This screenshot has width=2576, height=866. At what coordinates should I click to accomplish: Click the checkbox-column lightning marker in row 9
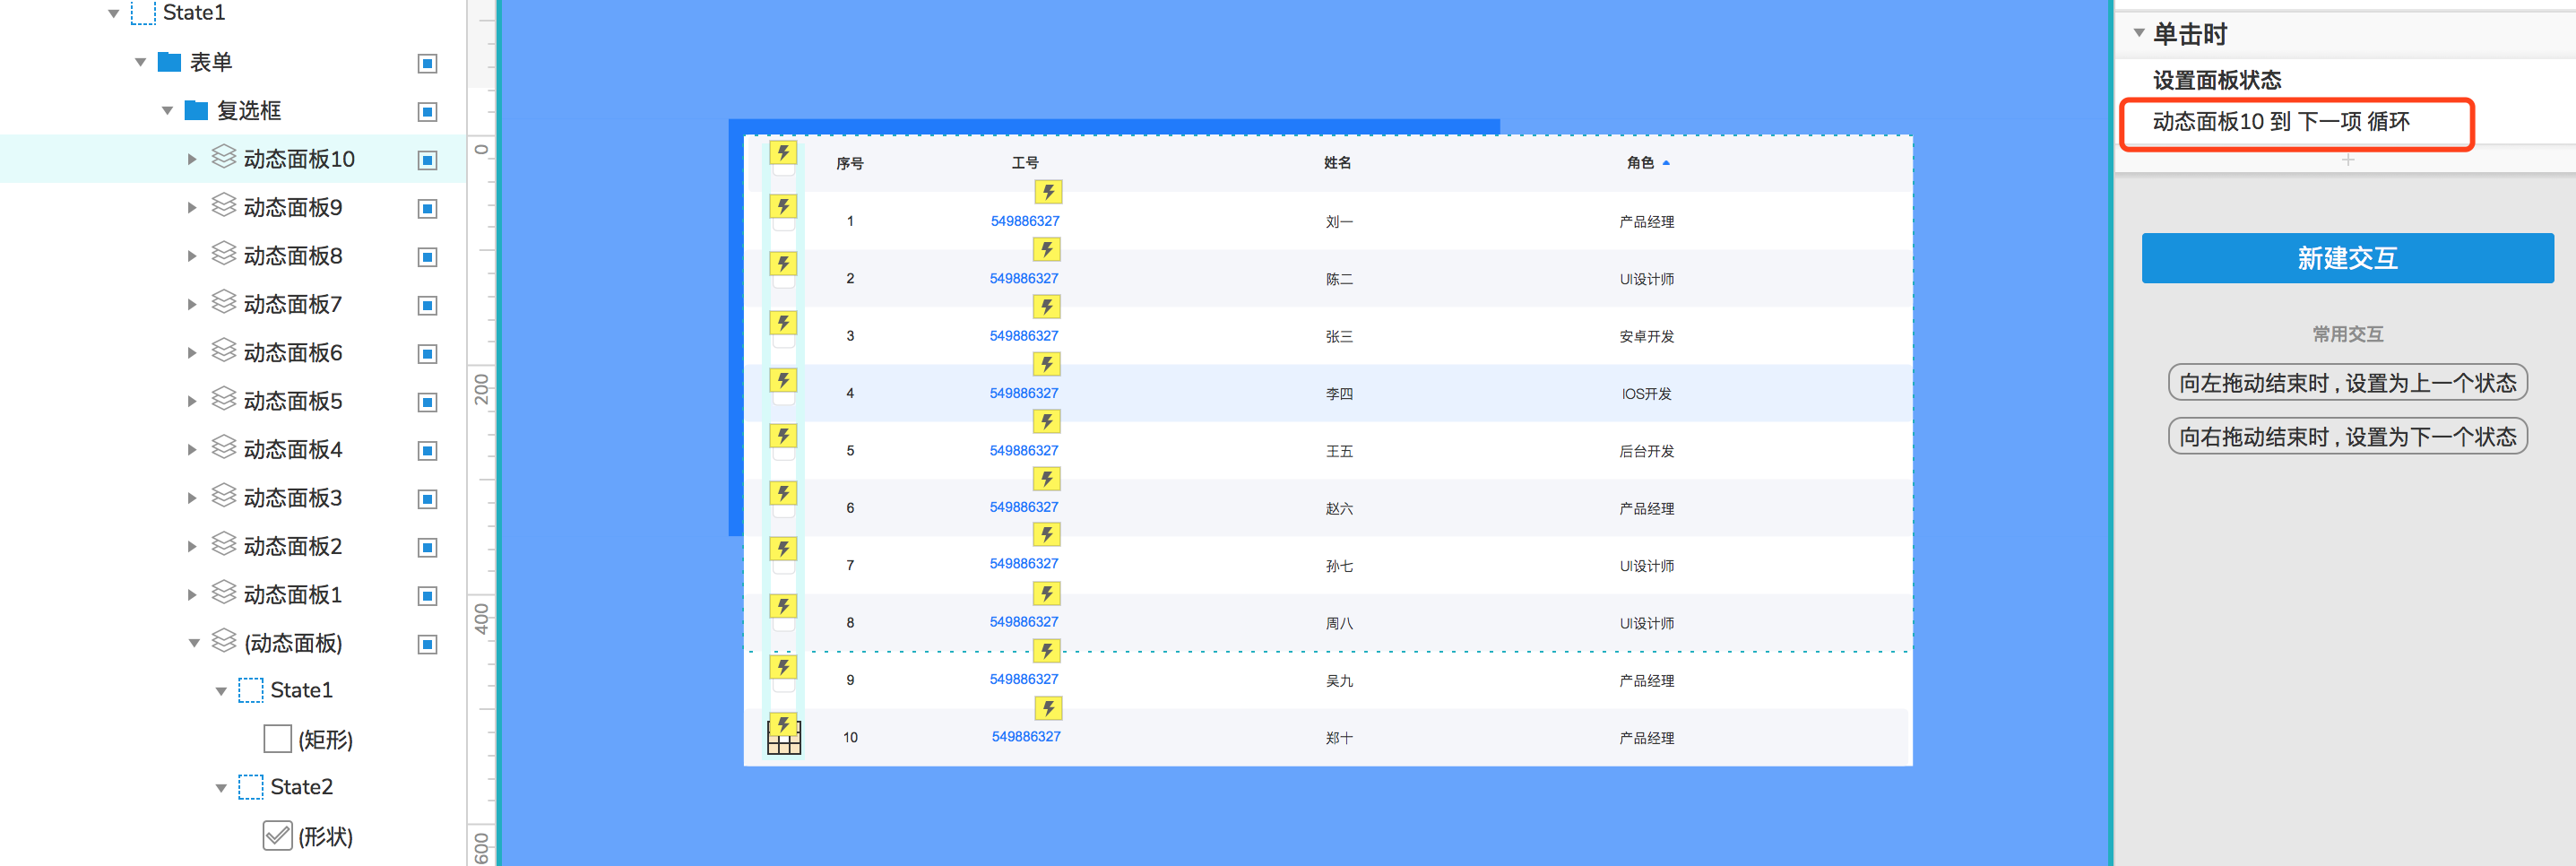tap(783, 667)
